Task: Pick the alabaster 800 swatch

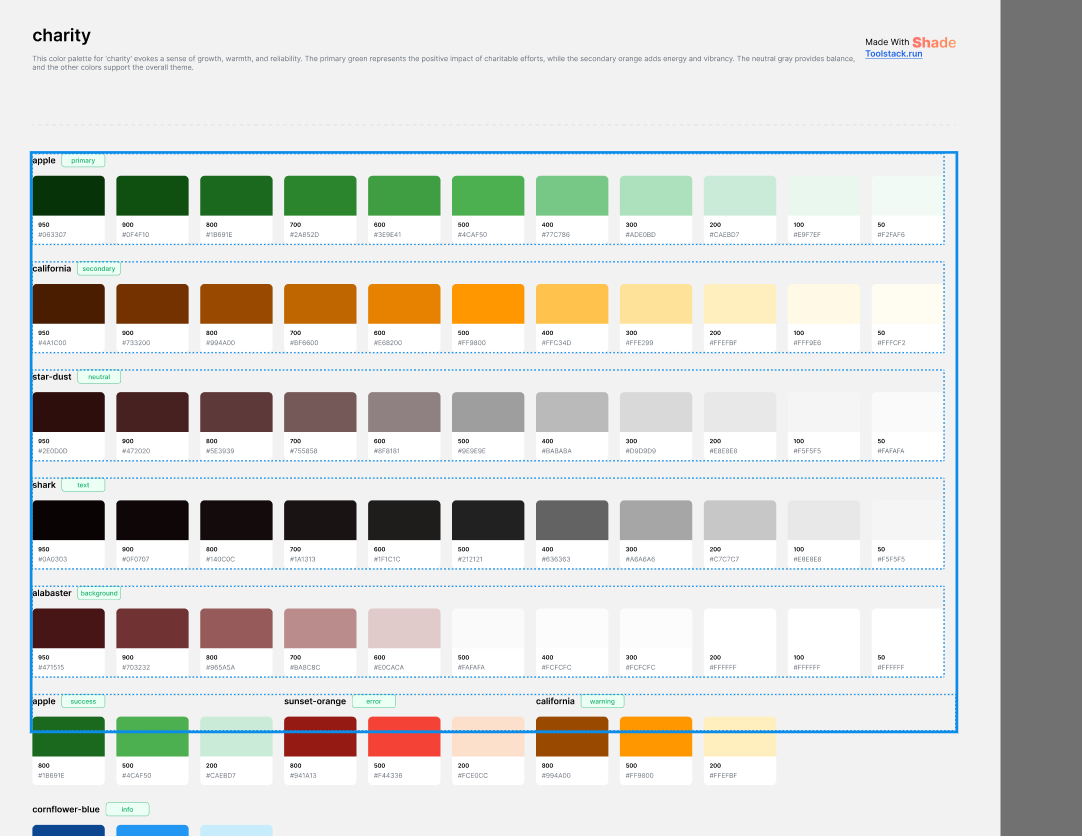Action: [x=236, y=628]
